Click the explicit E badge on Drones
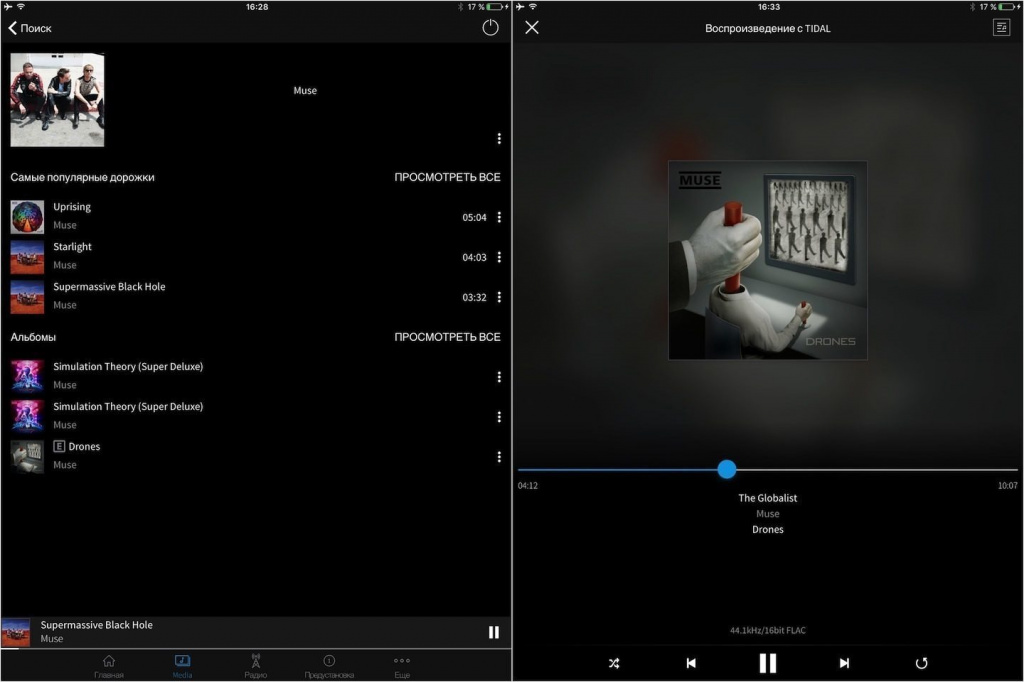 coord(59,446)
